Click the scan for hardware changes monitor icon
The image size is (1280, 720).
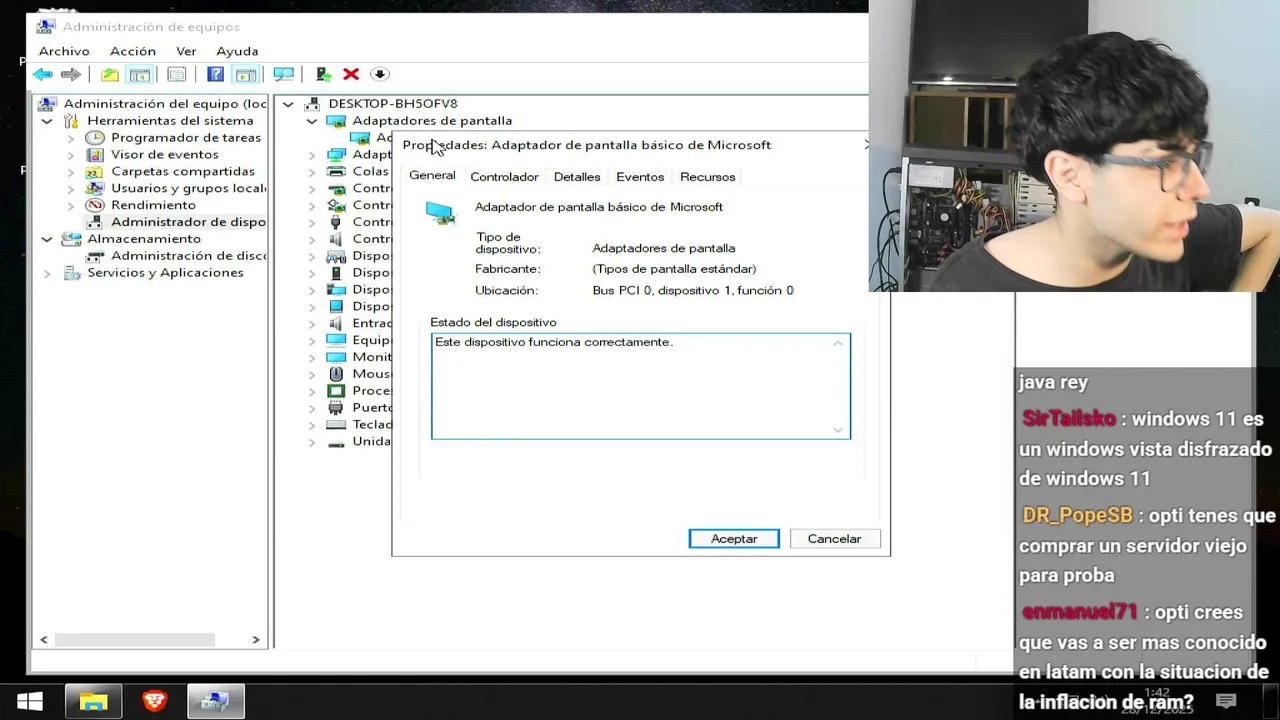pyautogui.click(x=284, y=74)
